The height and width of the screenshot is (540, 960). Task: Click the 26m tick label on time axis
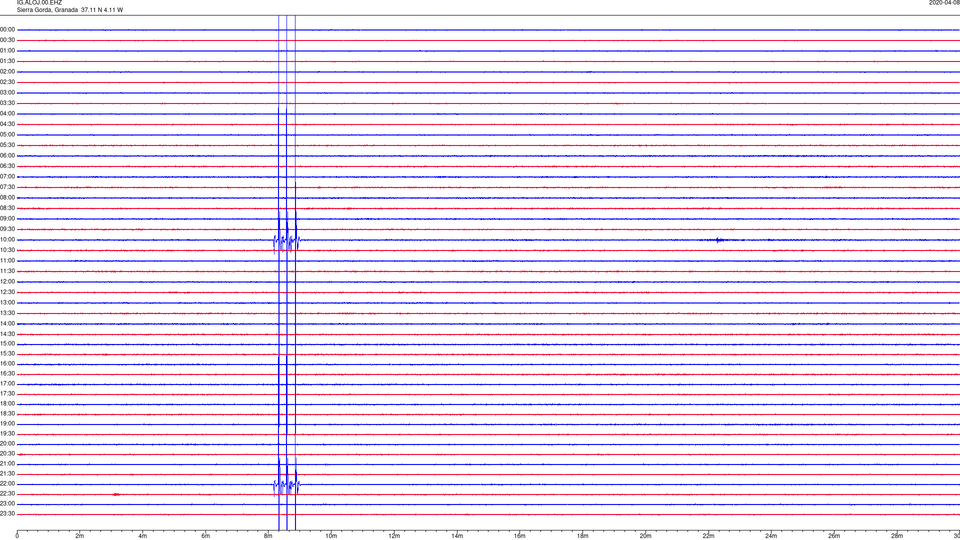[834, 536]
